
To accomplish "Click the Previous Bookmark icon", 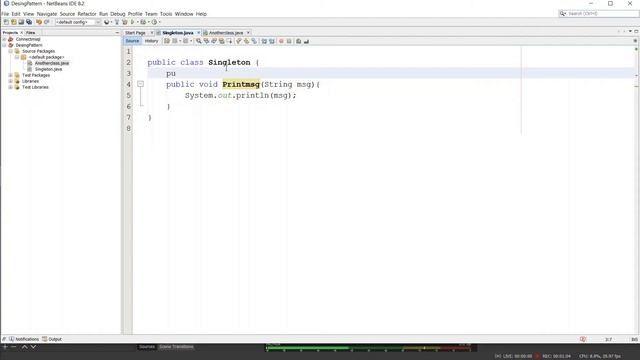I will [239, 41].
